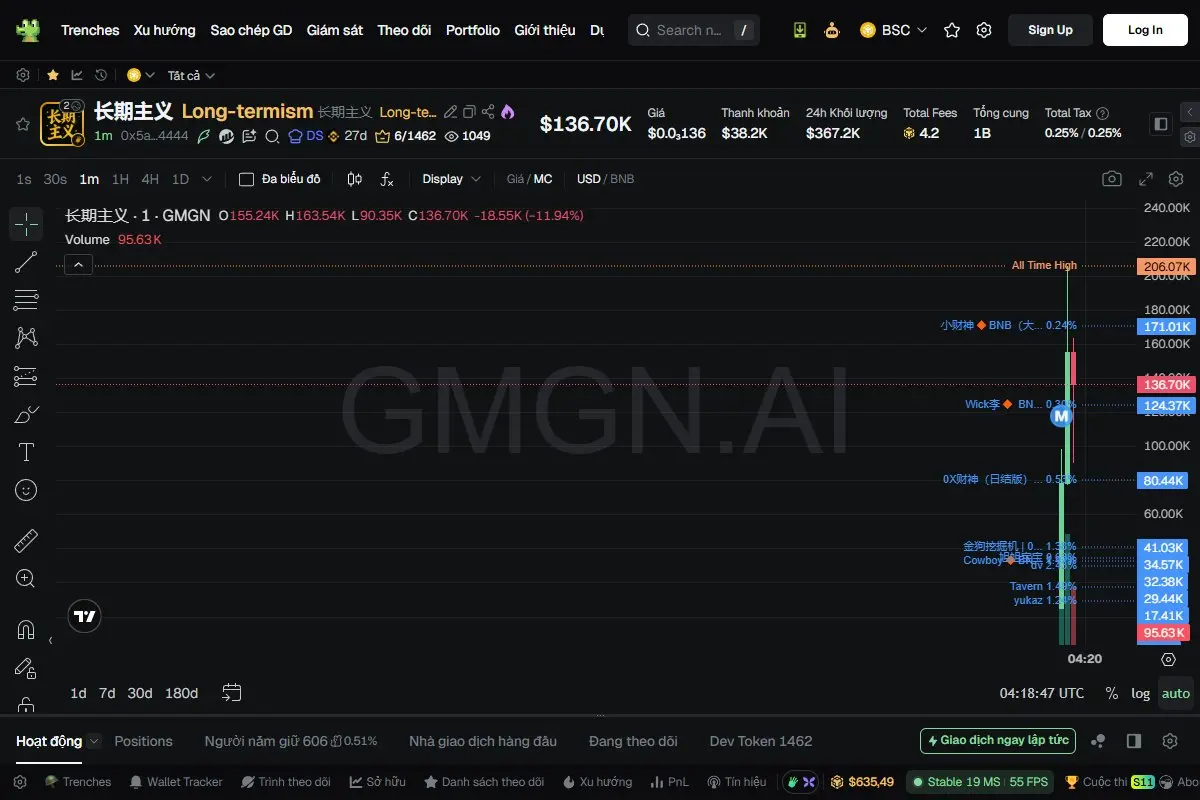Screen dimensions: 1200x800
Task: Click the Sign Up button
Action: point(1050,30)
